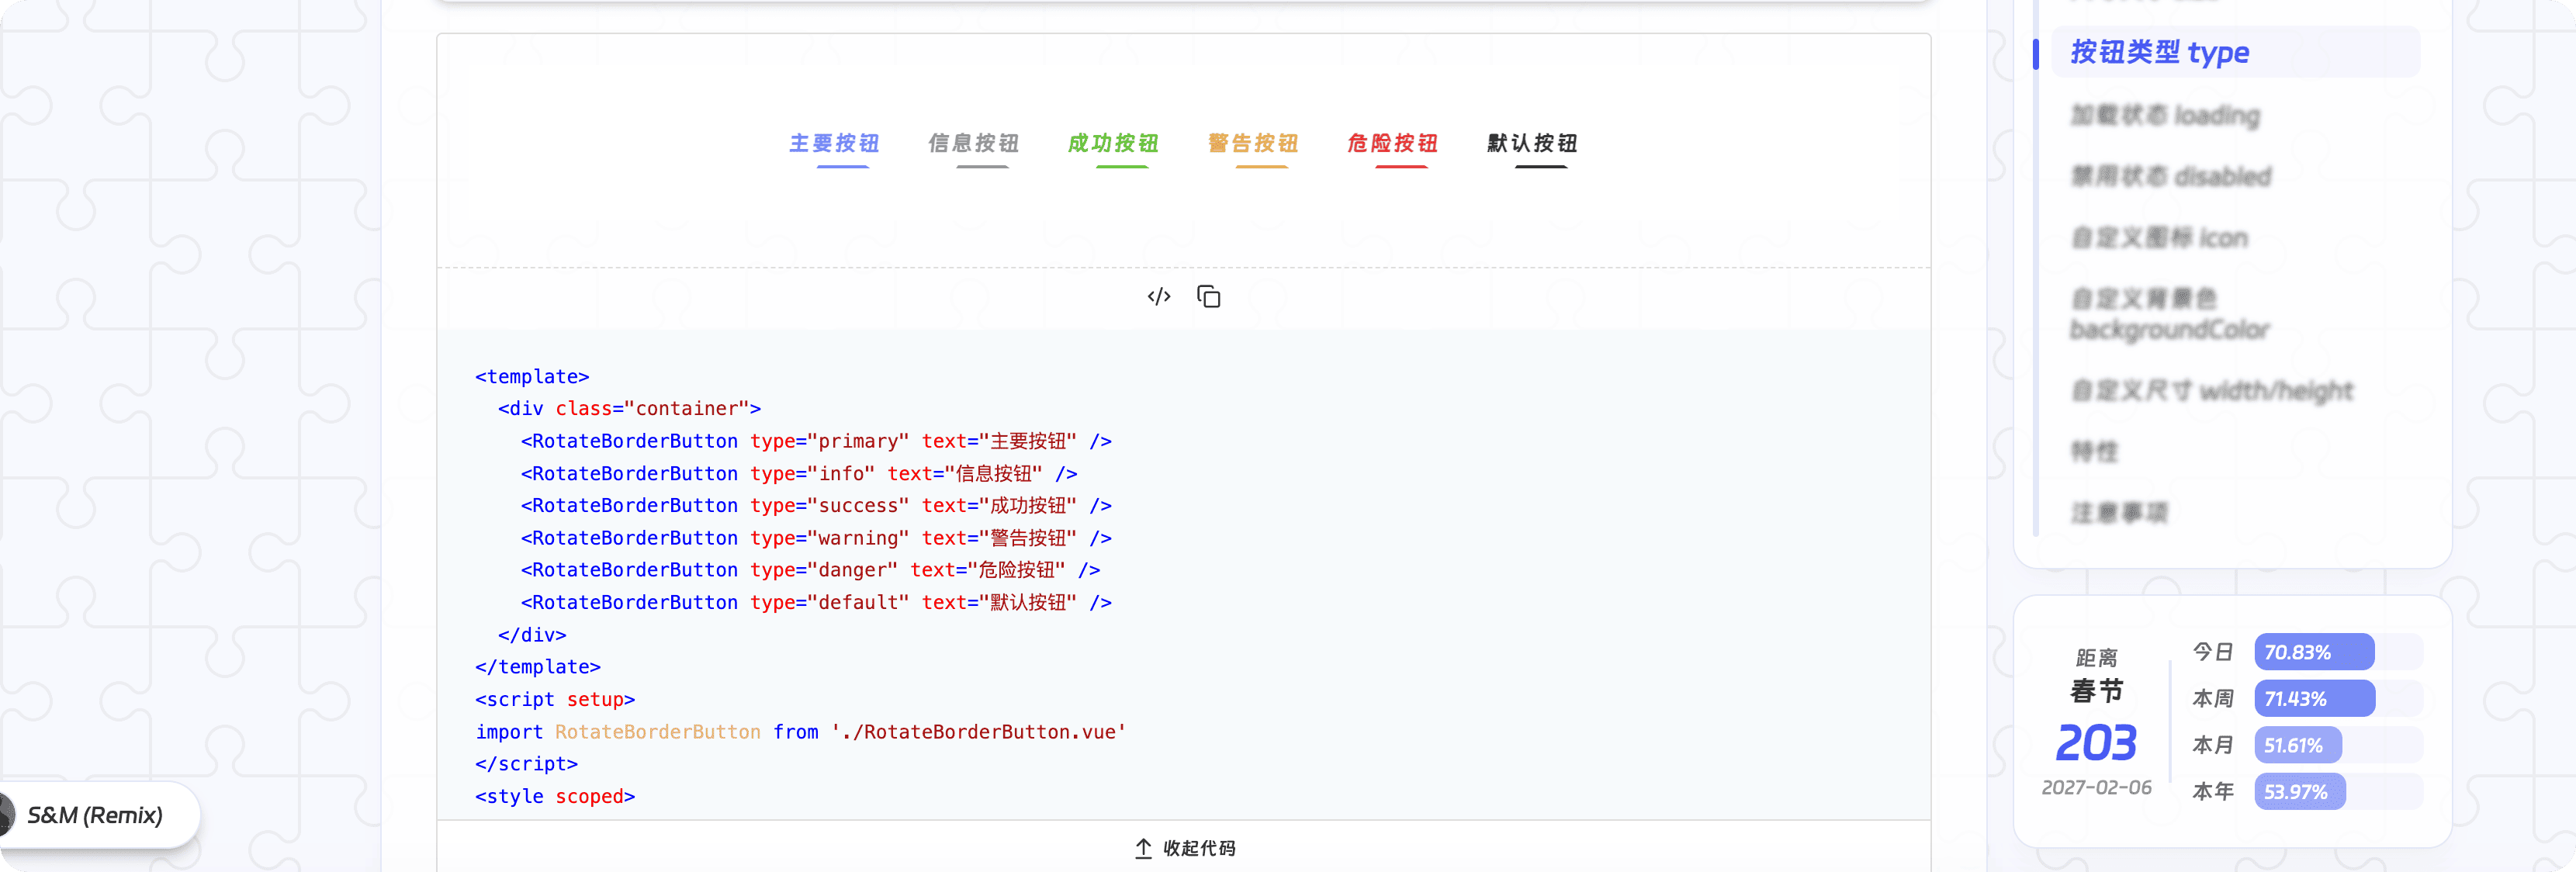Image resolution: width=2576 pixels, height=872 pixels.
Task: Click the 本月 label
Action: click(2212, 745)
